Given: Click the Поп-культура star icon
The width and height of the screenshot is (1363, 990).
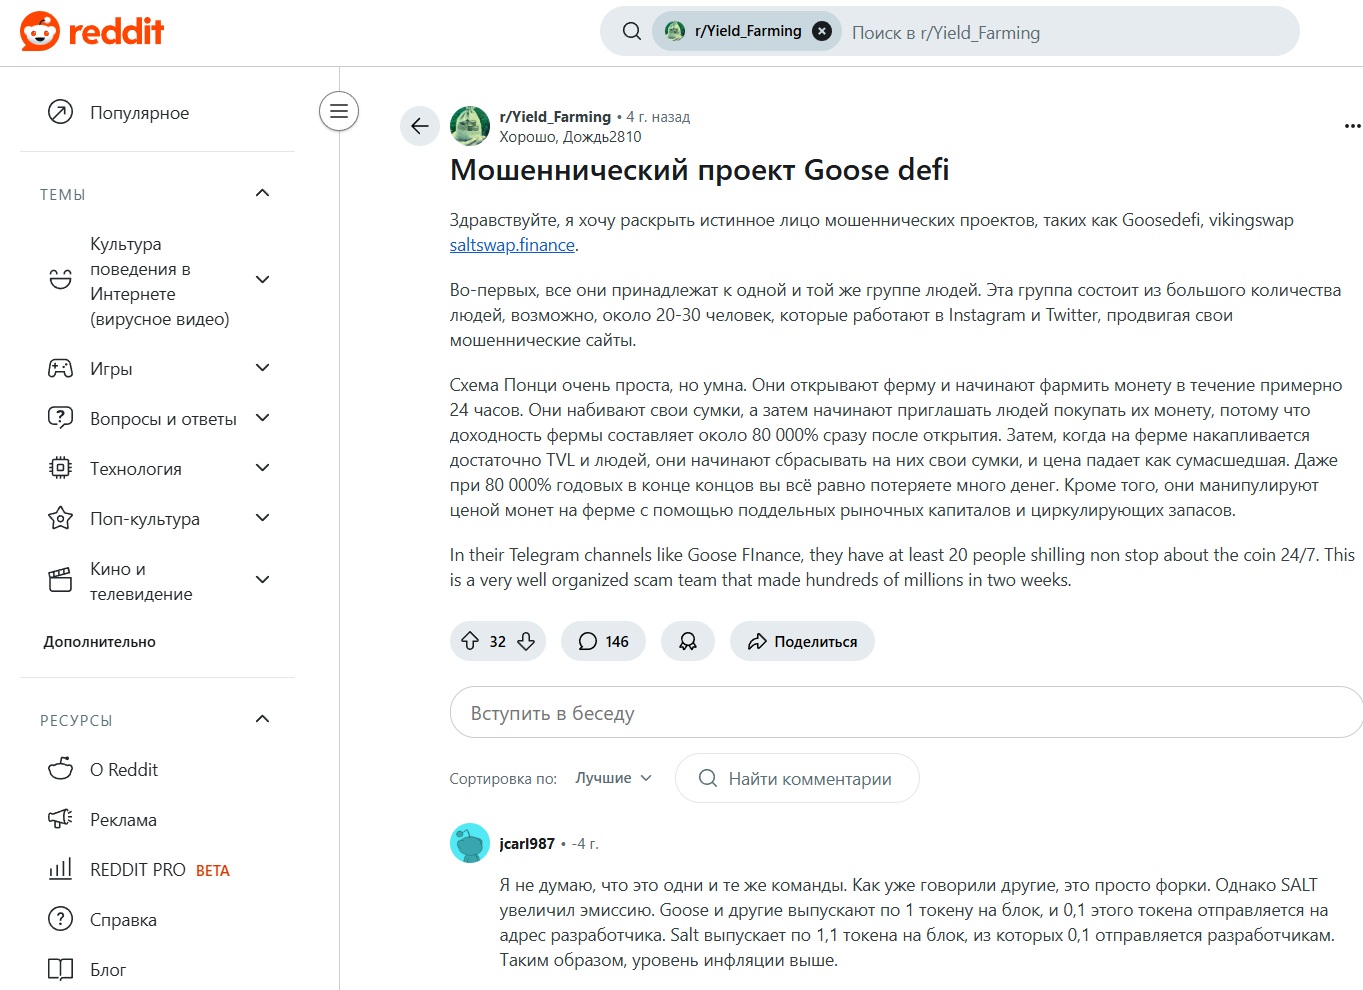Looking at the screenshot, I should pyautogui.click(x=61, y=518).
